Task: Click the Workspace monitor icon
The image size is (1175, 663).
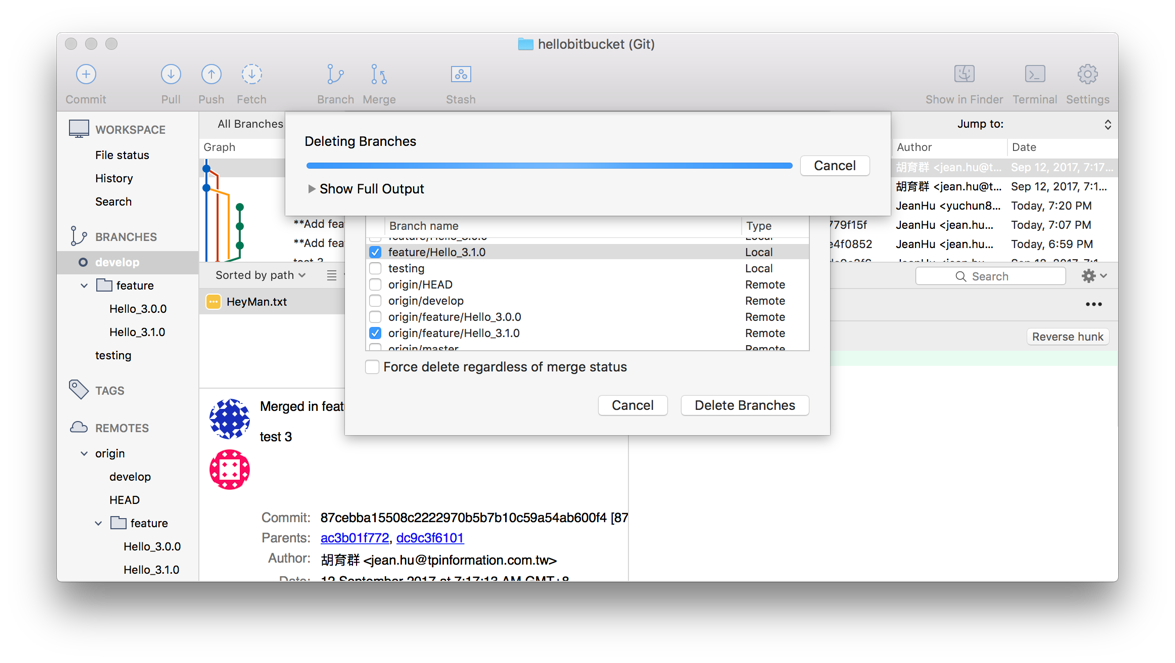Action: (79, 129)
